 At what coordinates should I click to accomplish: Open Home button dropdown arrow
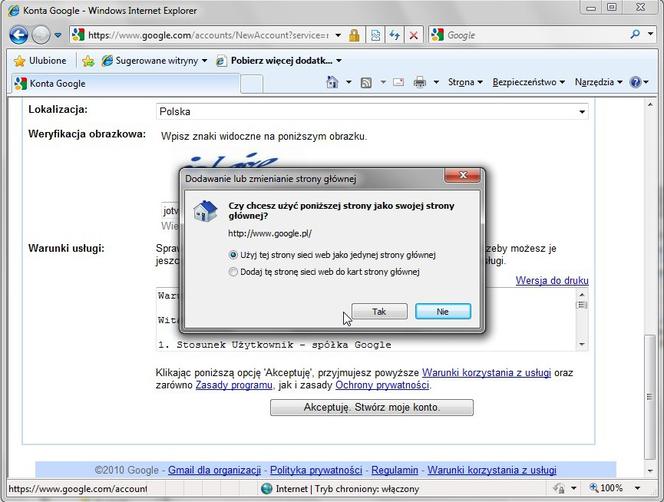click(x=349, y=82)
